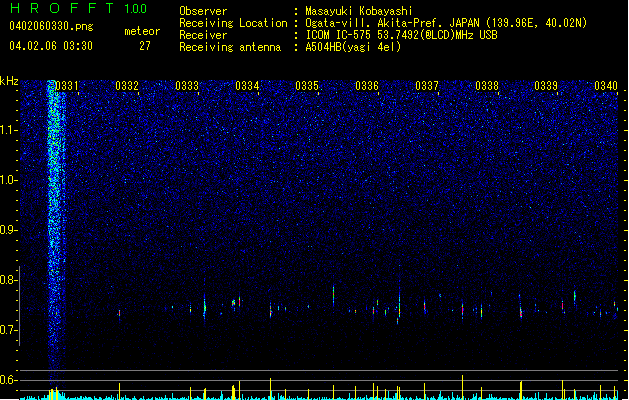Click the 0336 time marker
Image resolution: width=629 pixels, height=400 pixels.
click(x=367, y=86)
